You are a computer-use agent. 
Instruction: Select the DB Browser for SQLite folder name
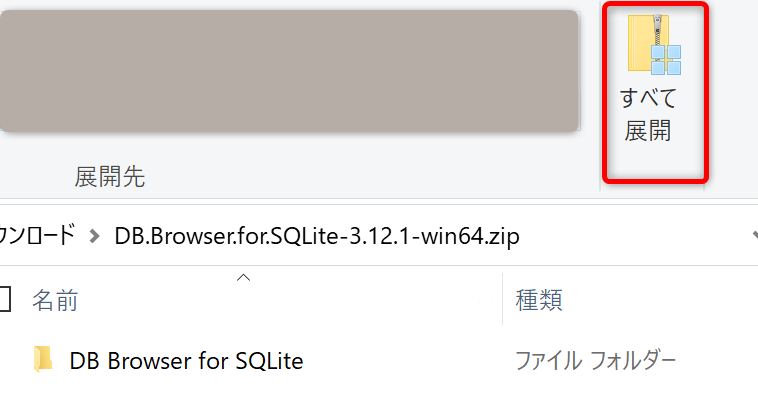click(186, 361)
